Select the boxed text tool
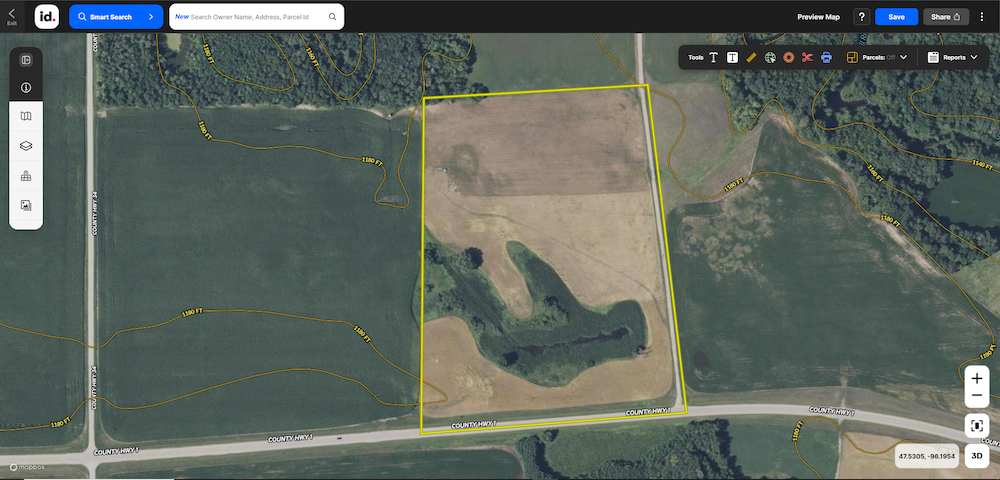The height and width of the screenshot is (480, 1000). tap(732, 58)
